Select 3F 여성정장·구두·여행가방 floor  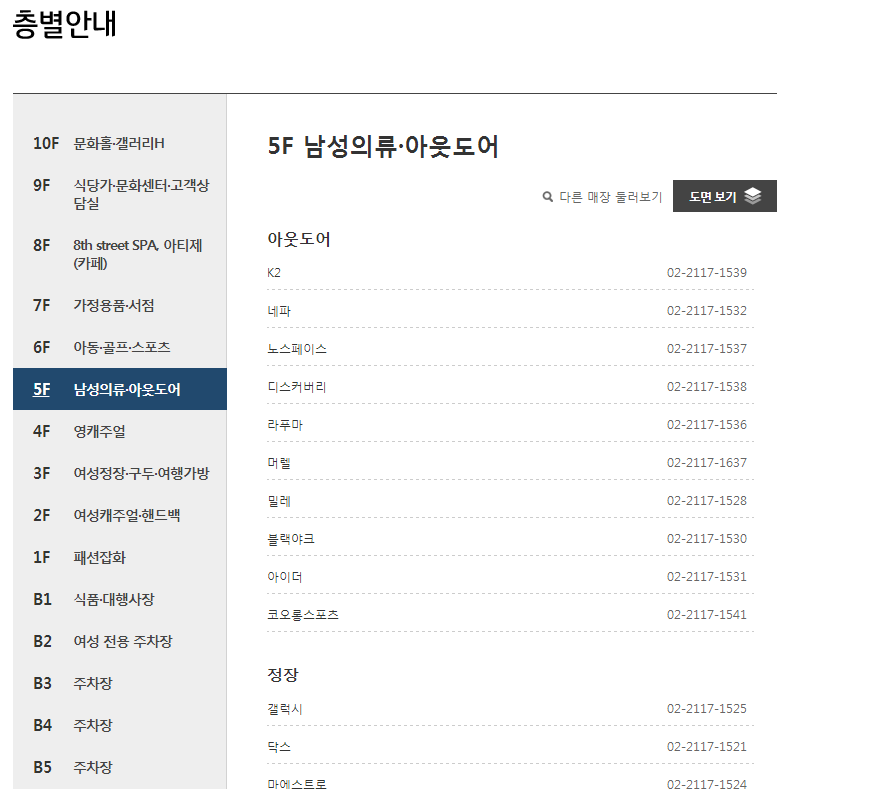pos(119,473)
